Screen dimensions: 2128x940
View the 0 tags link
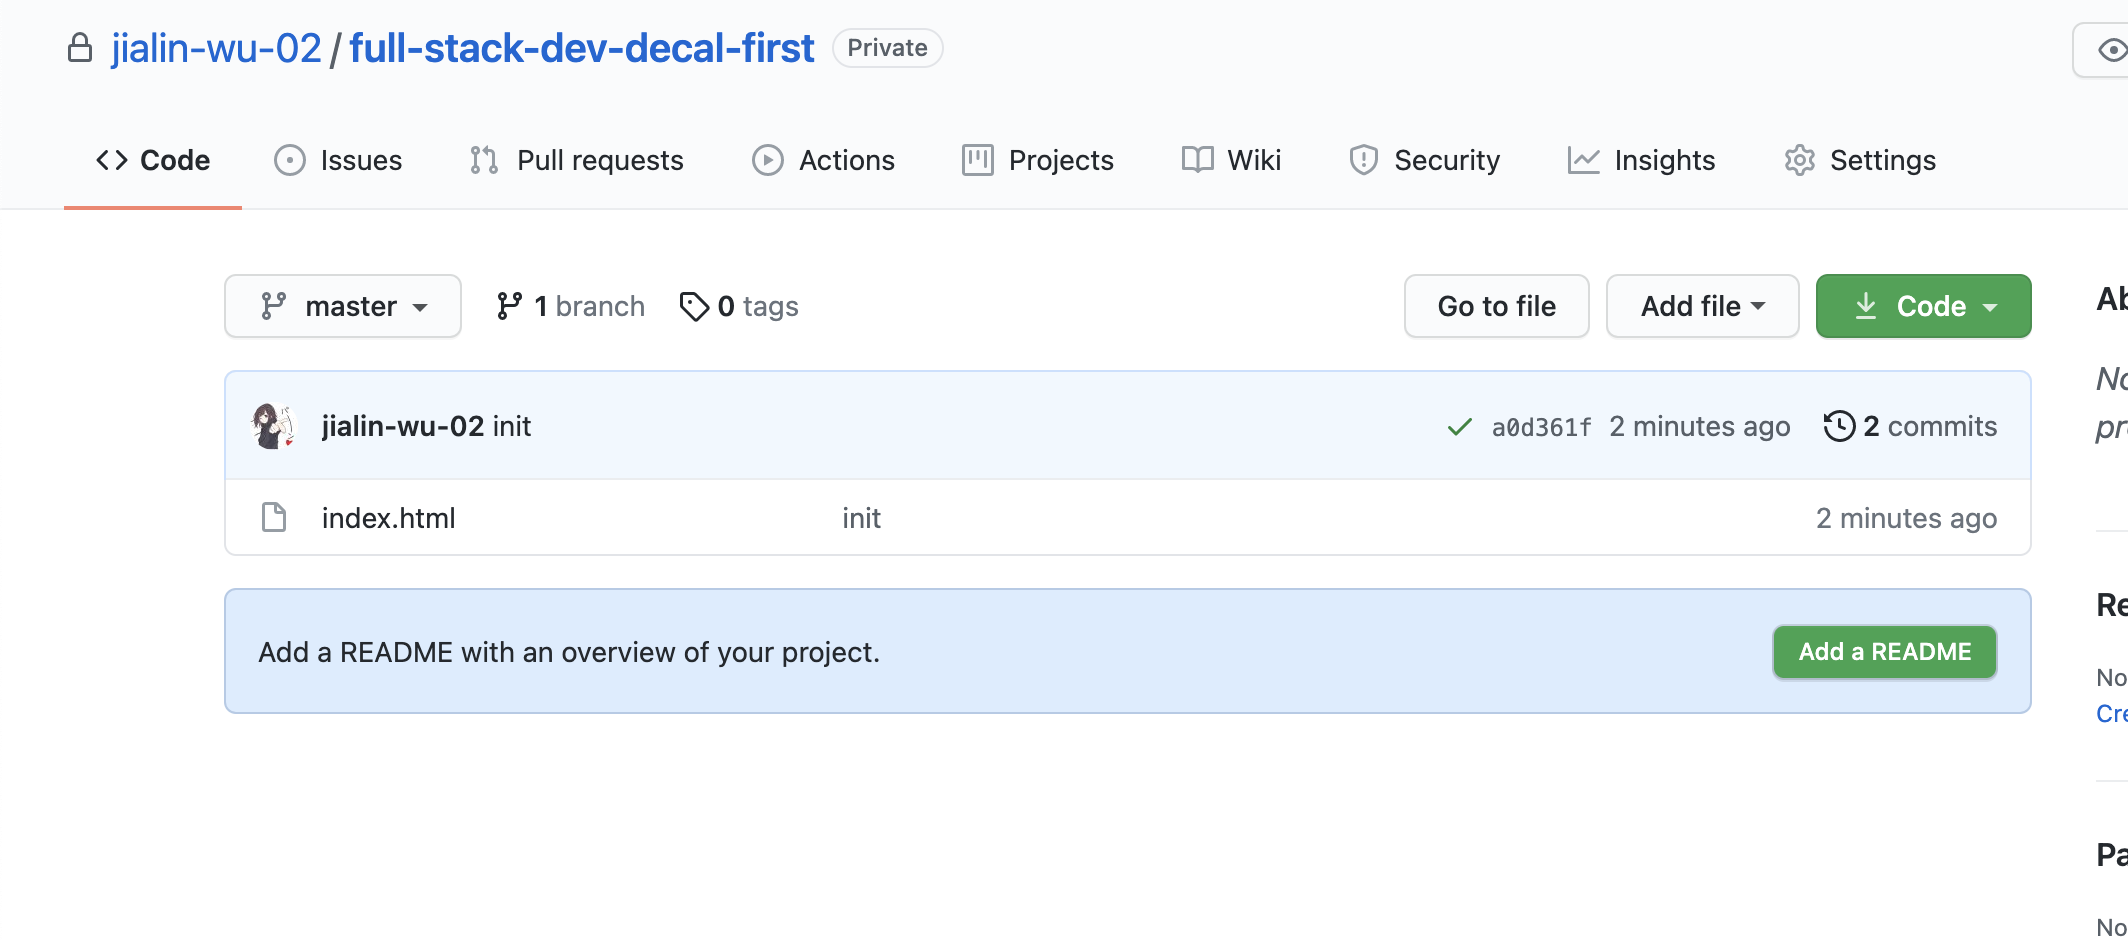pos(738,306)
